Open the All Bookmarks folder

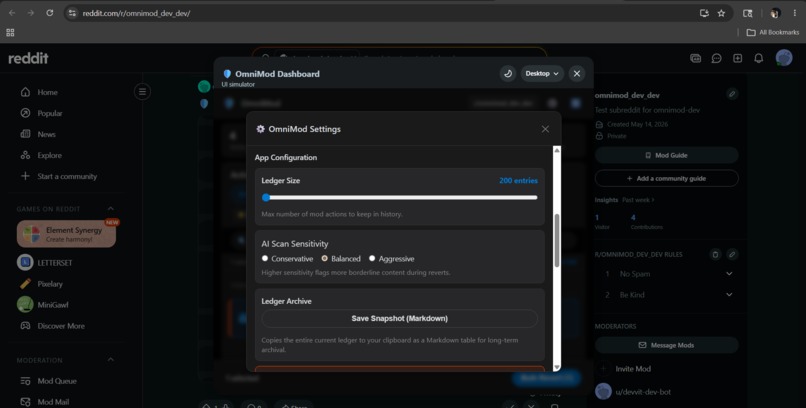pos(773,32)
